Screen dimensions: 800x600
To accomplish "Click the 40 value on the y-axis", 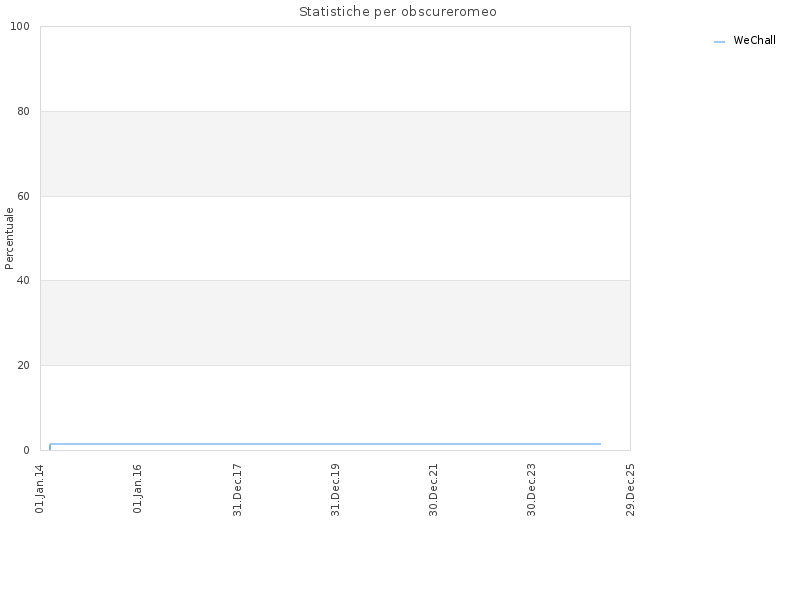I will pyautogui.click(x=23, y=281).
